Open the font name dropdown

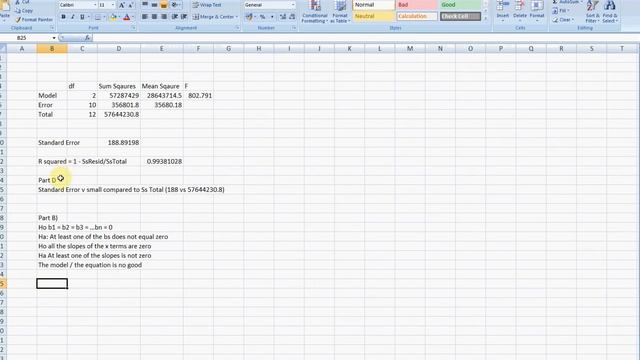click(95, 5)
